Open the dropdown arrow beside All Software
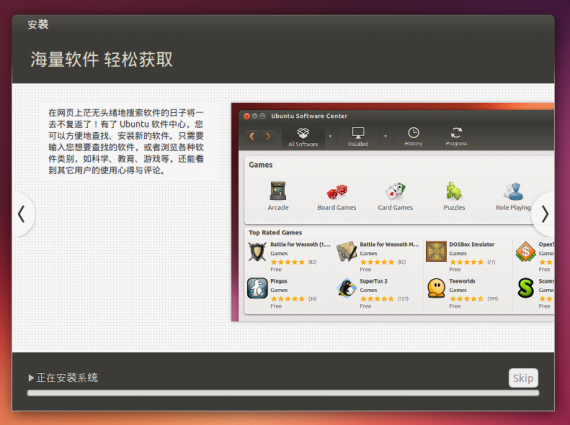The width and height of the screenshot is (570, 425). pyautogui.click(x=330, y=136)
